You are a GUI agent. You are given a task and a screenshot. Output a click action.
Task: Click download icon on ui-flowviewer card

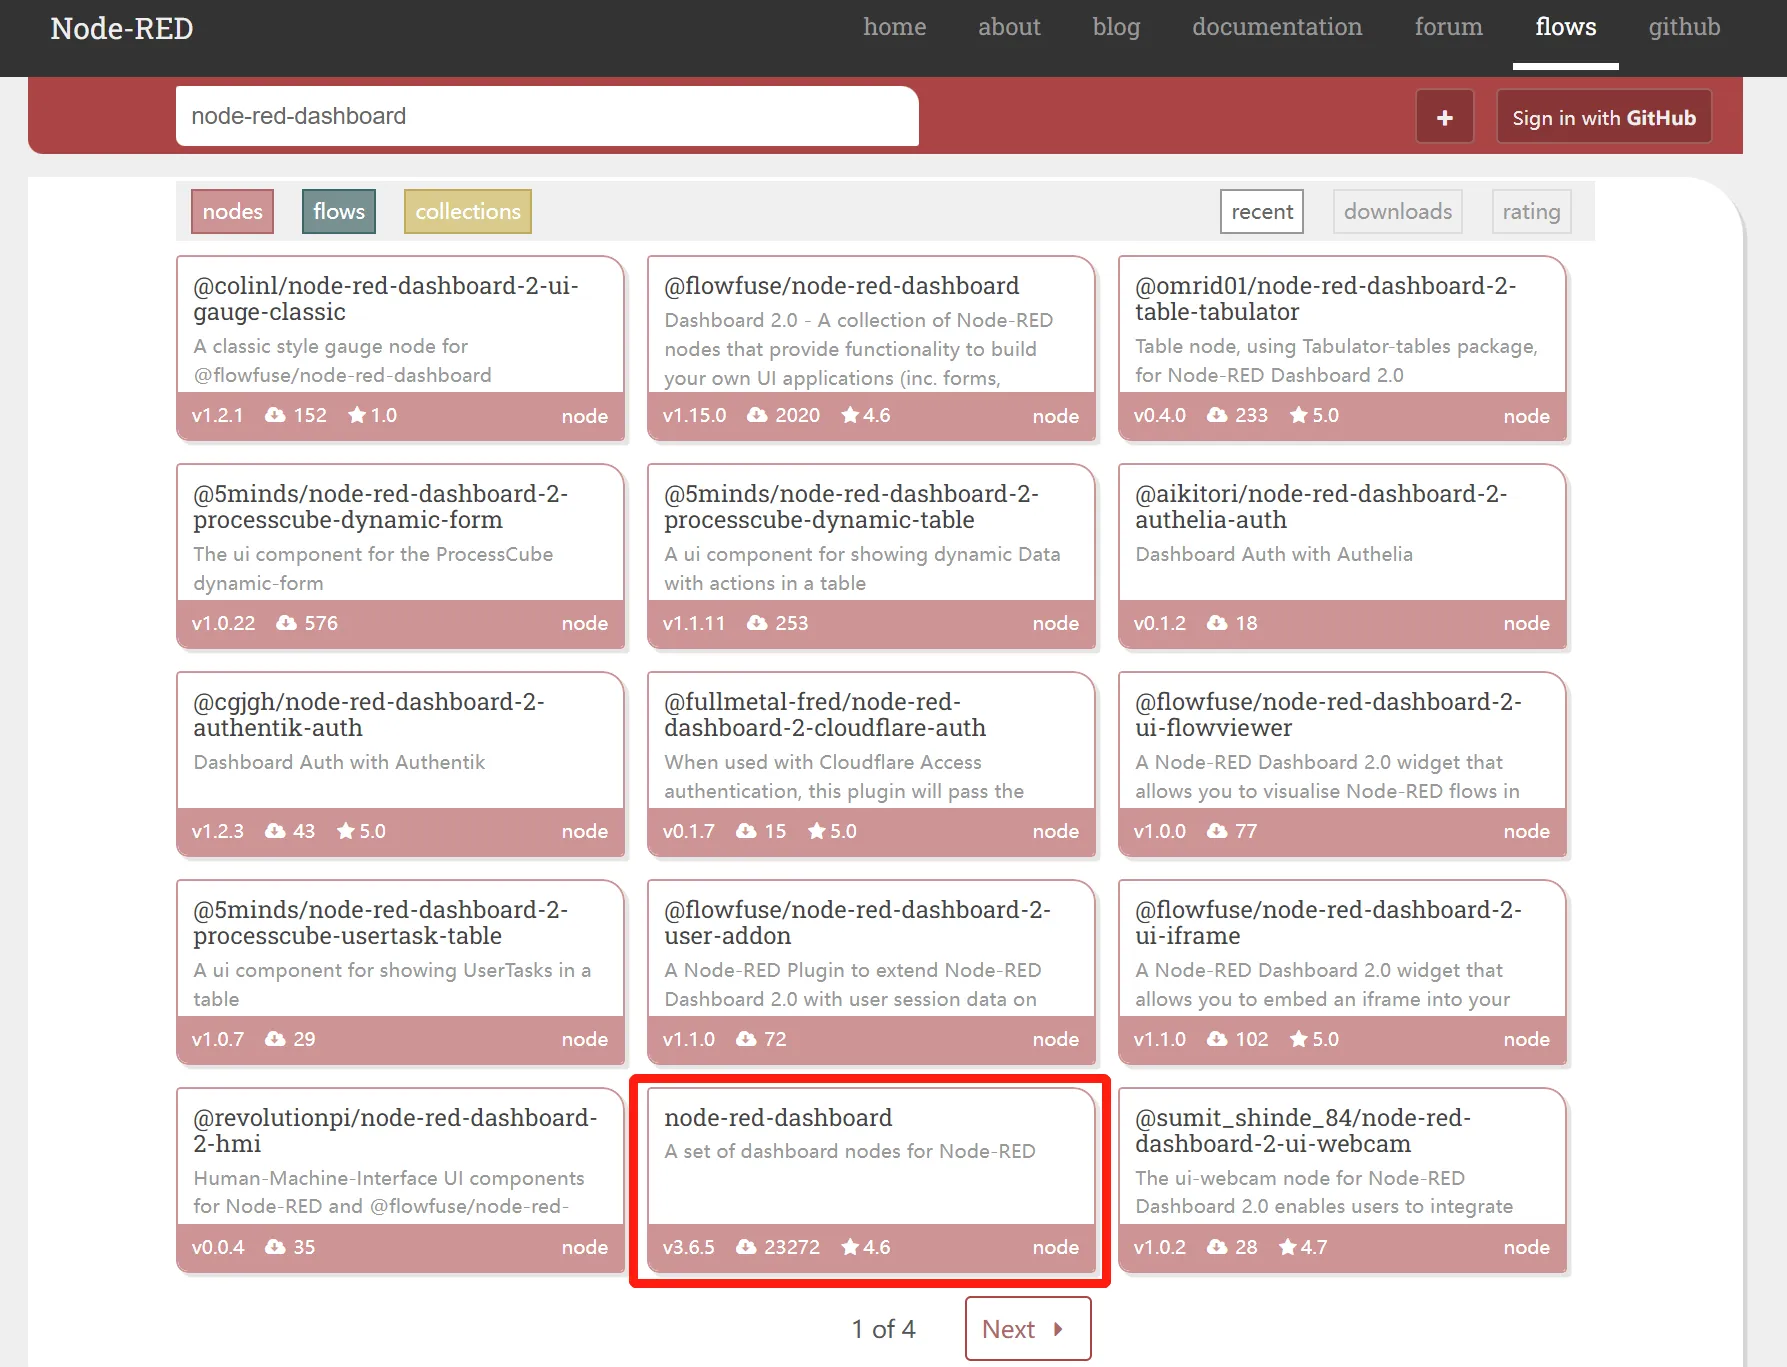[x=1217, y=831]
